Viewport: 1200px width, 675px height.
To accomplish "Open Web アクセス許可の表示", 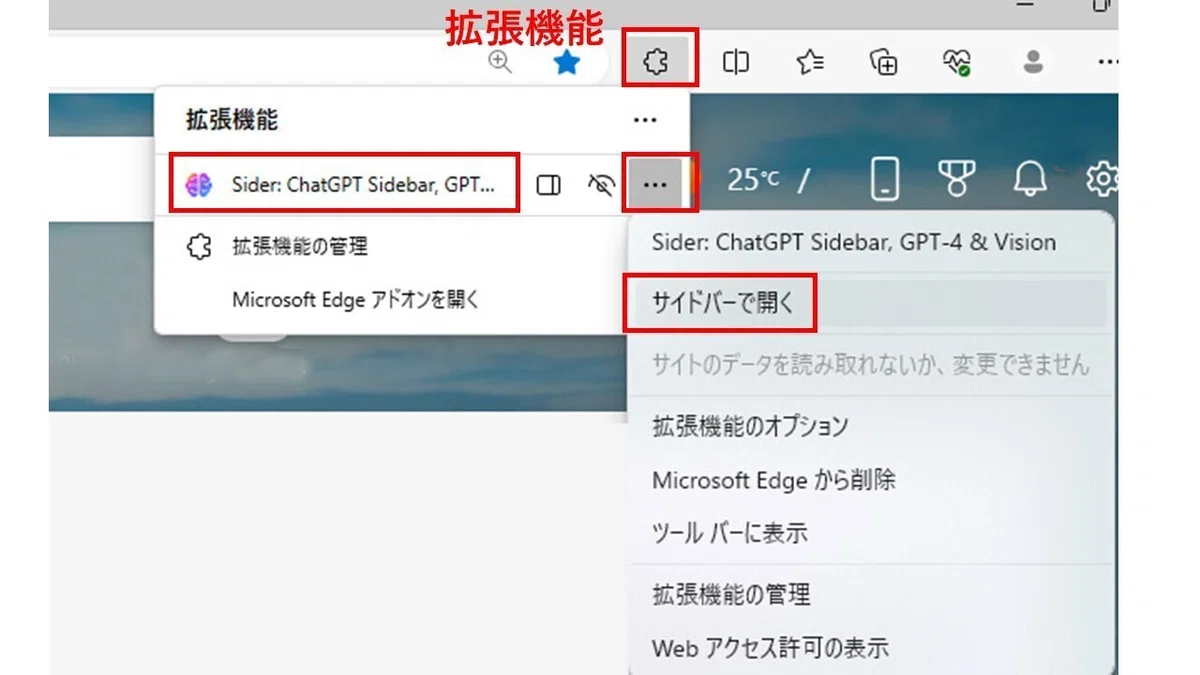I will [x=770, y=648].
